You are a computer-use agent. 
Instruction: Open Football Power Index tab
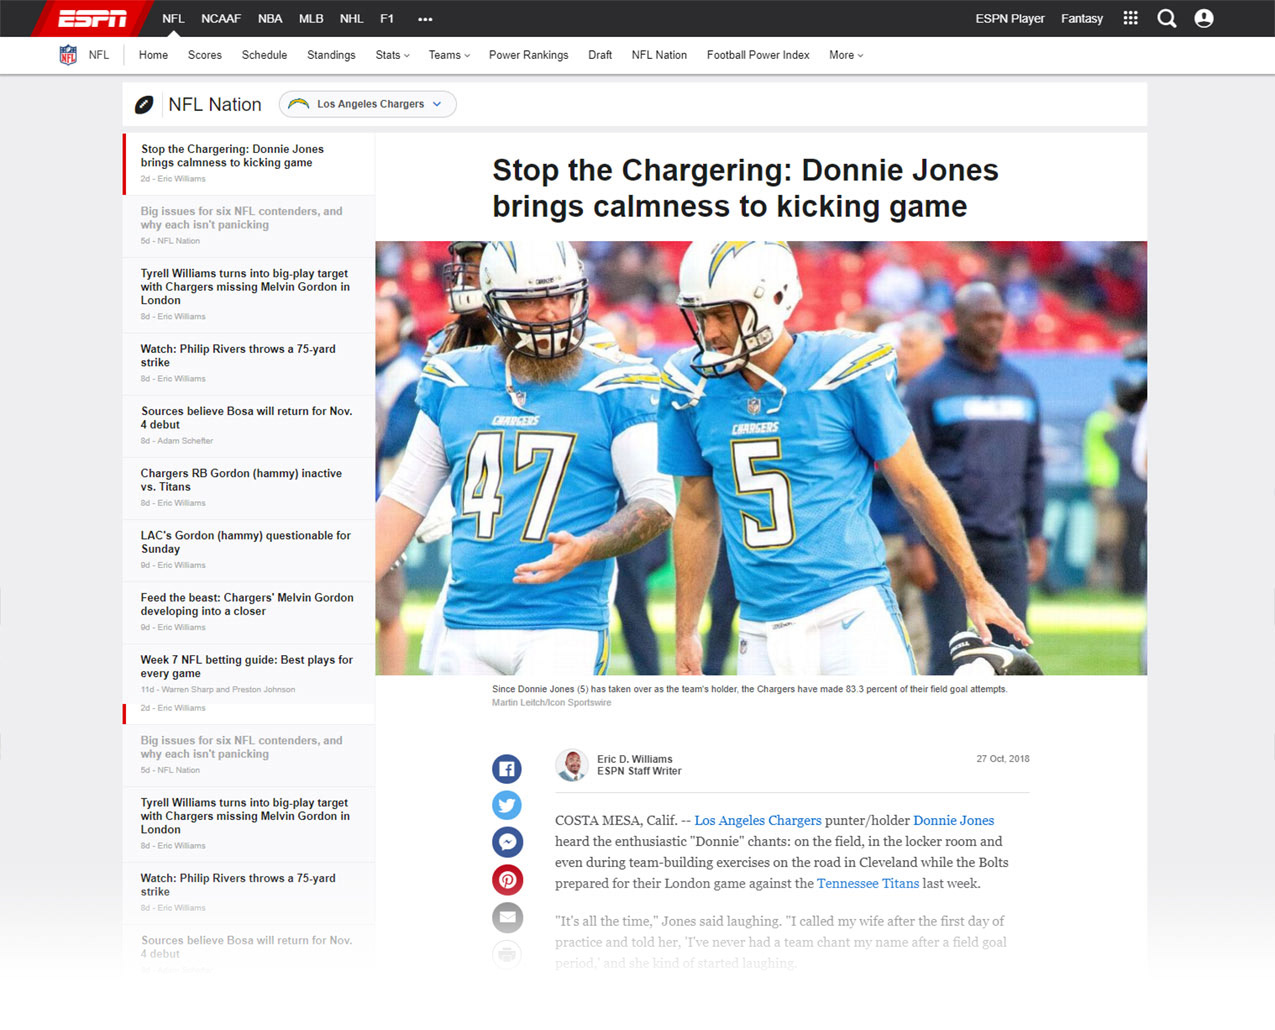(758, 55)
